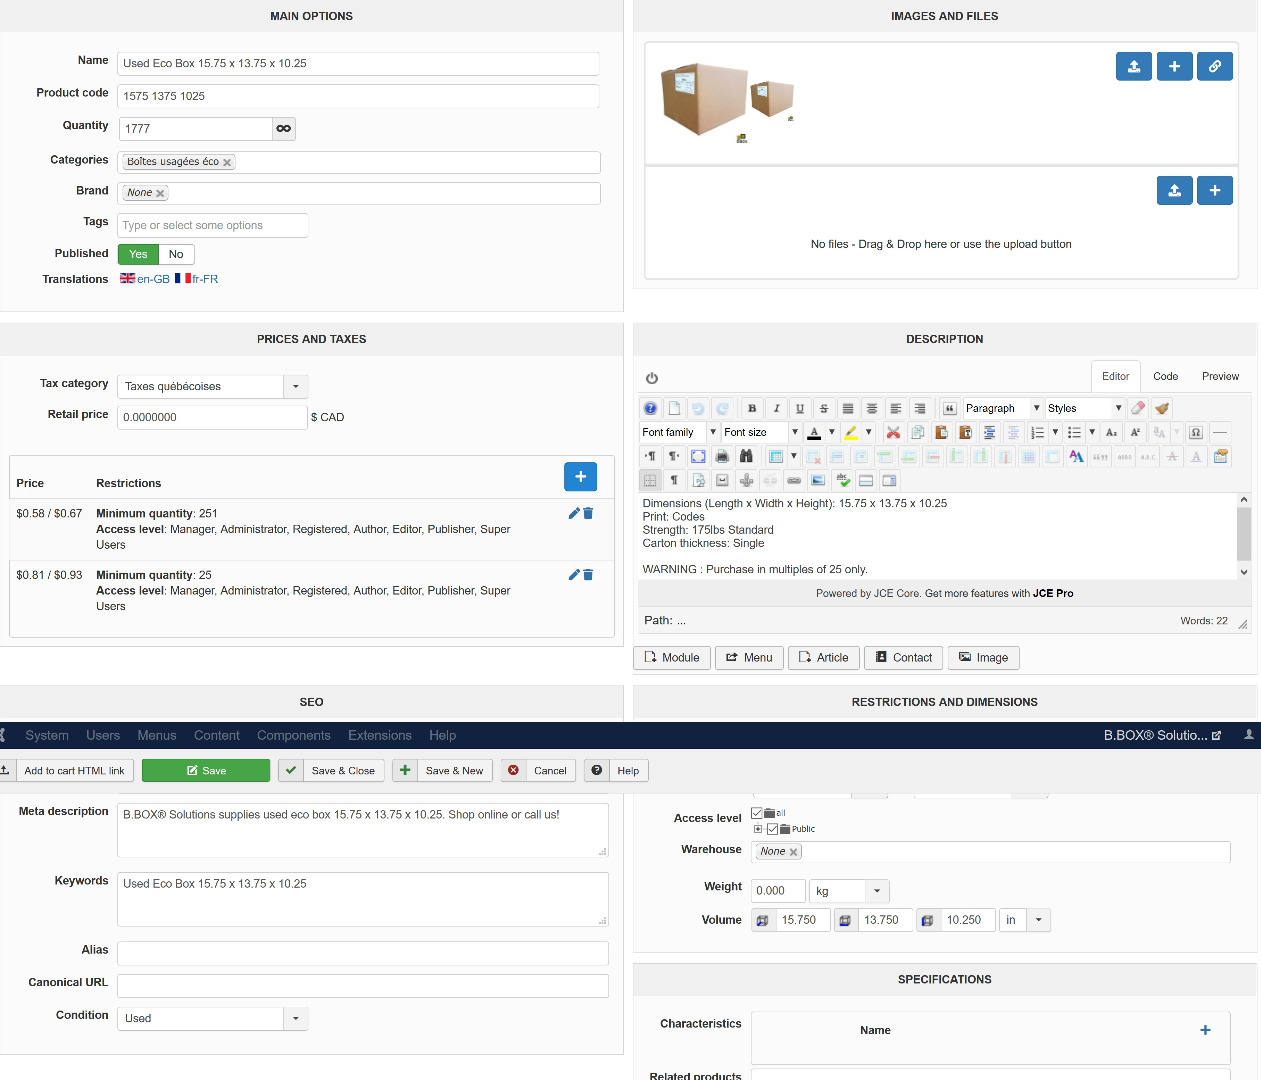Click the green Save button
1261x1080 pixels.
tap(206, 770)
